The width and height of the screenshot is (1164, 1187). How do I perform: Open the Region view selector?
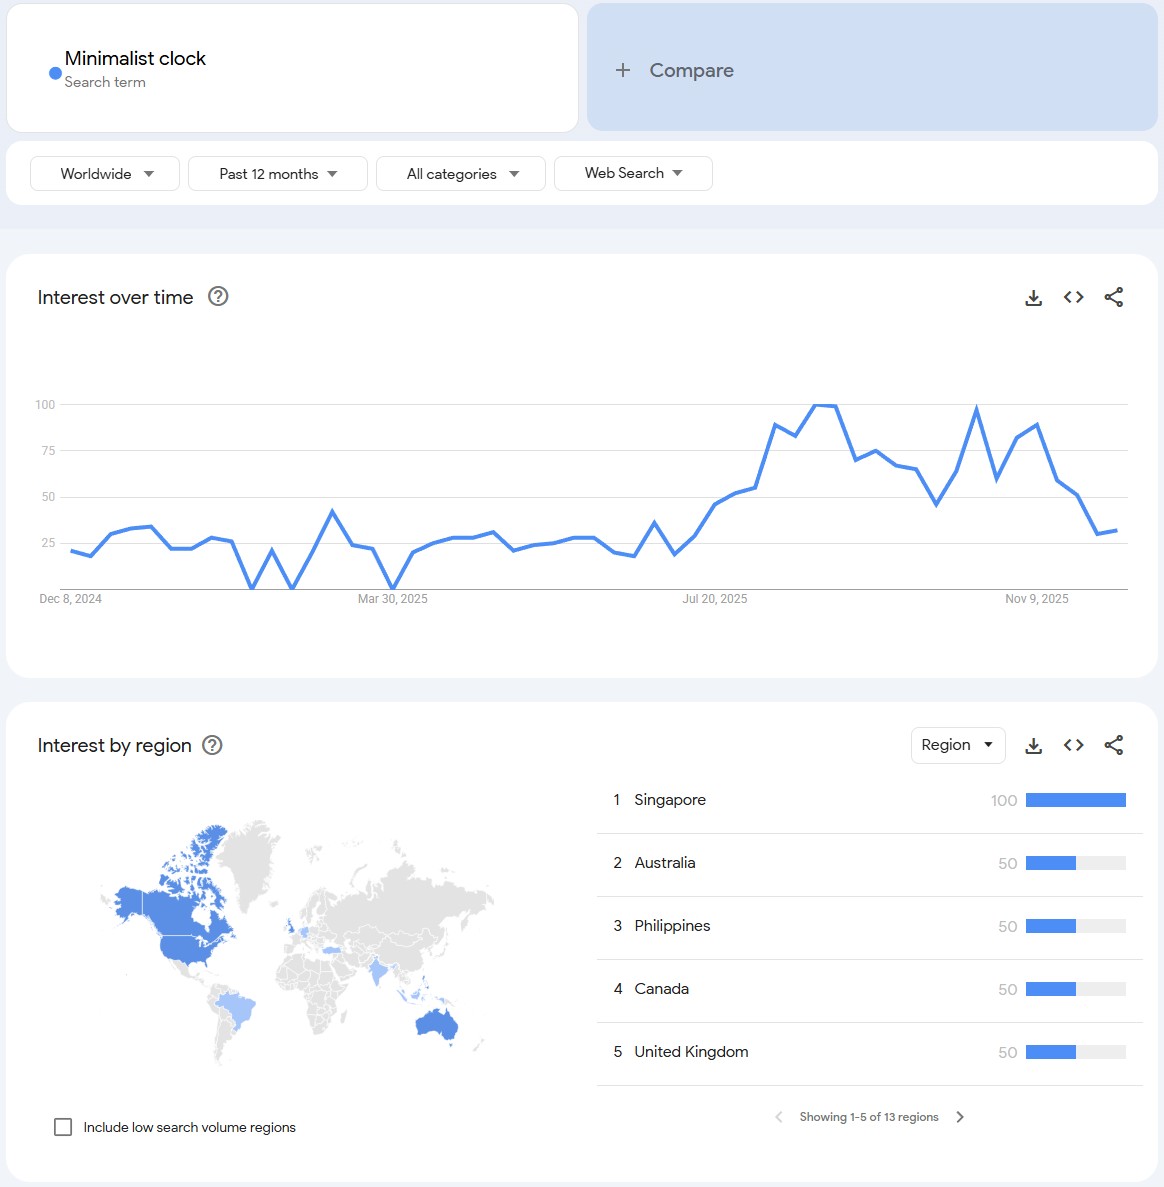957,745
